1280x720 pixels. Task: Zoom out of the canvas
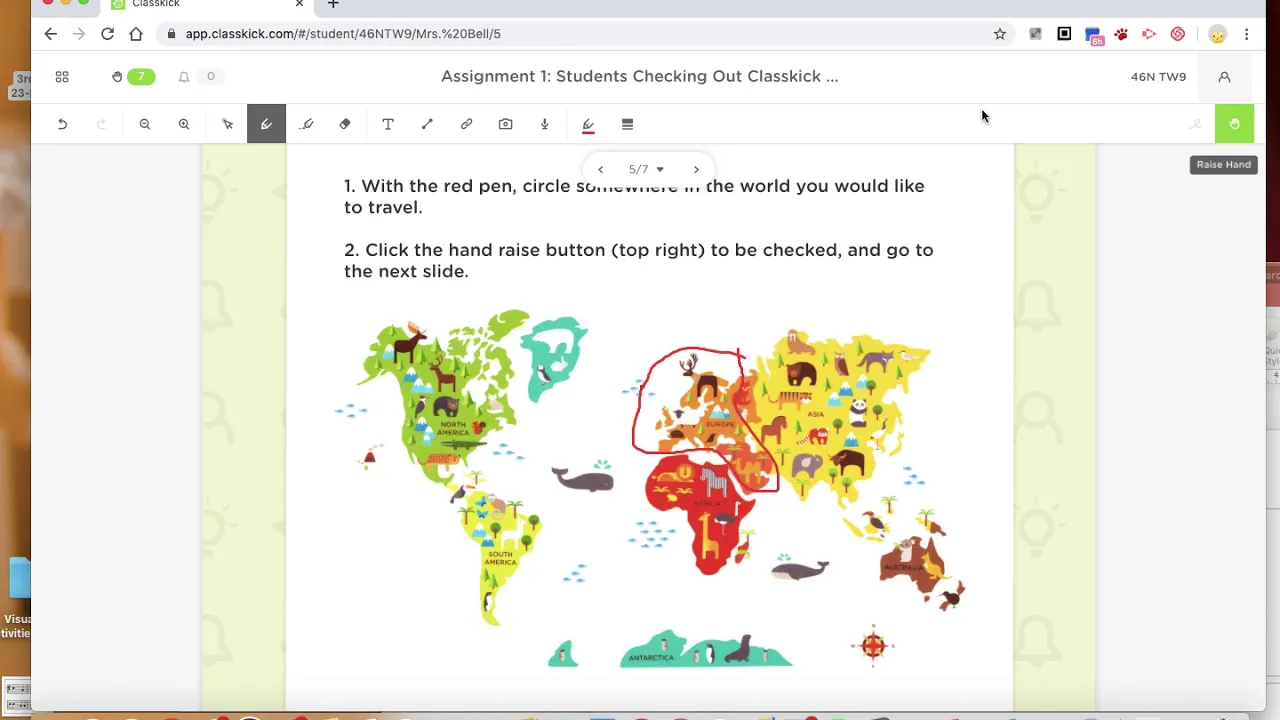click(x=145, y=124)
